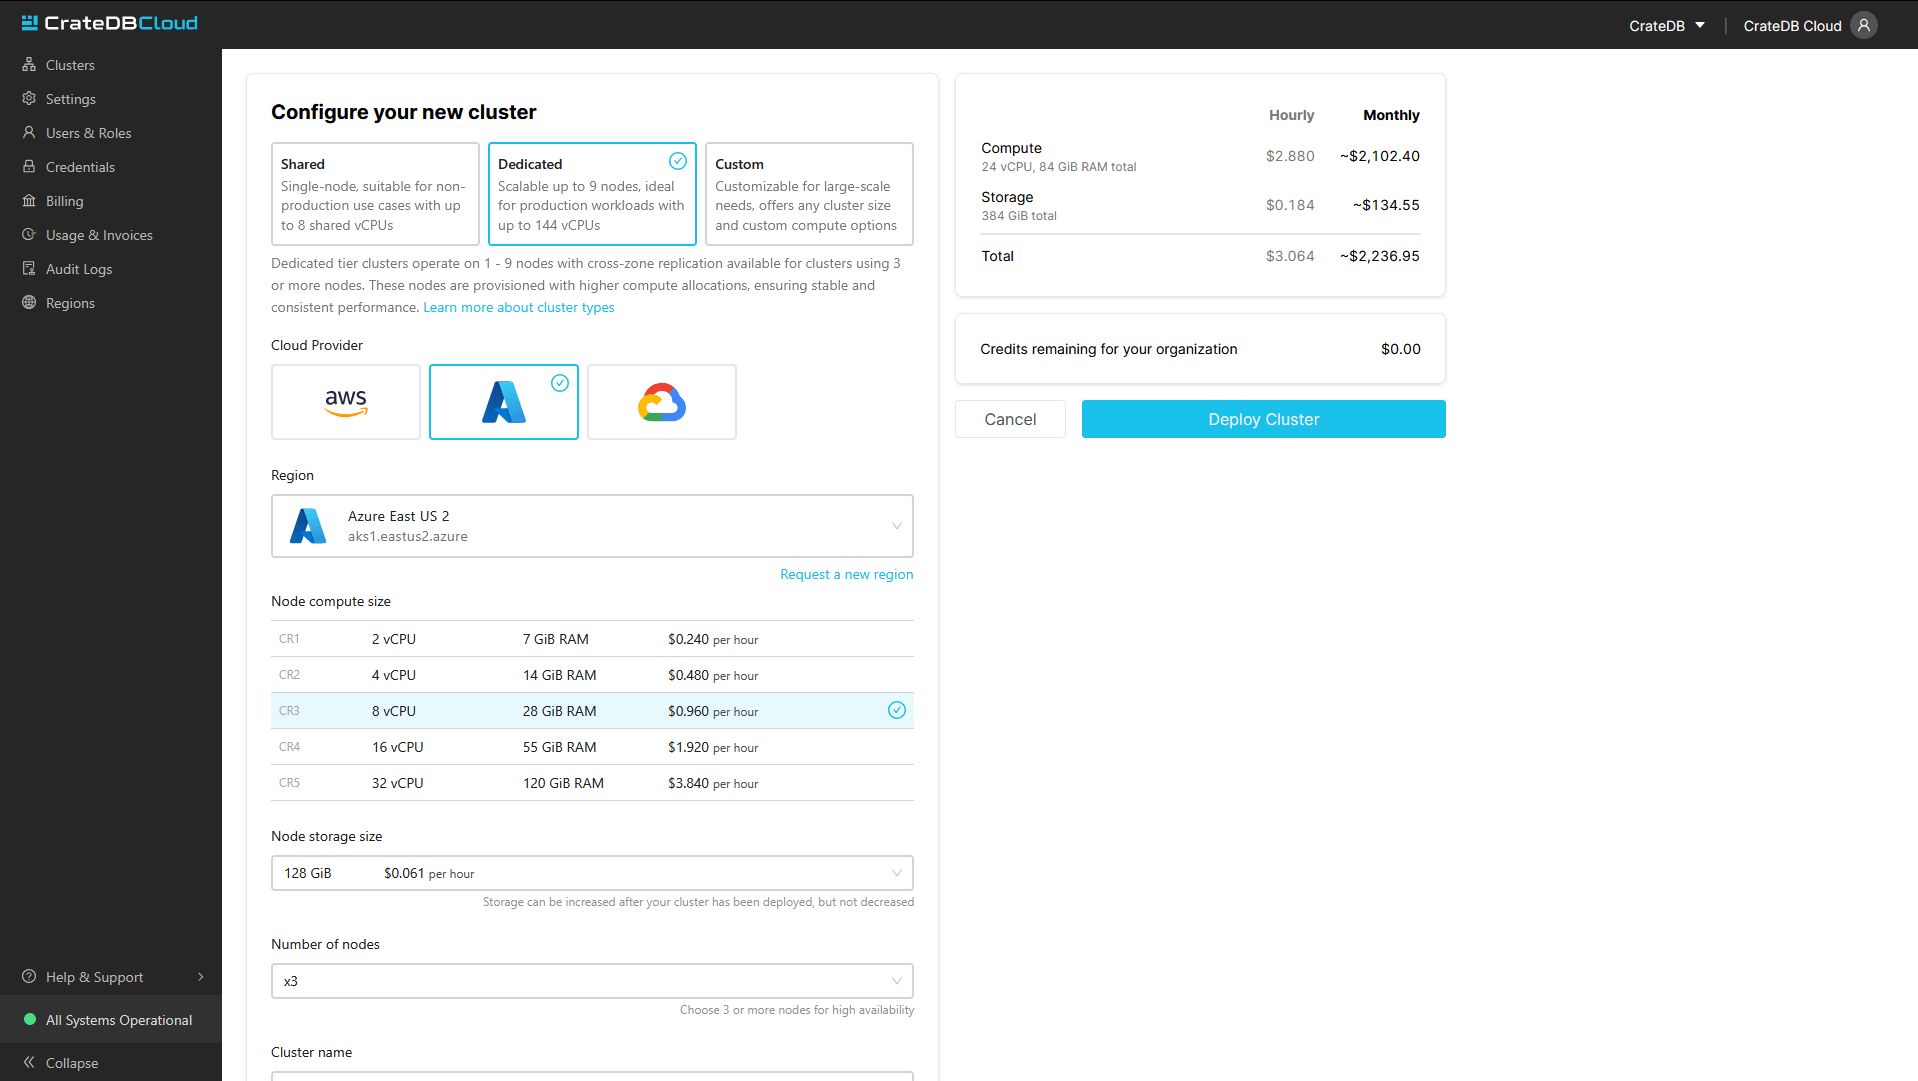
Task: Open the Billing page
Action: coord(64,200)
